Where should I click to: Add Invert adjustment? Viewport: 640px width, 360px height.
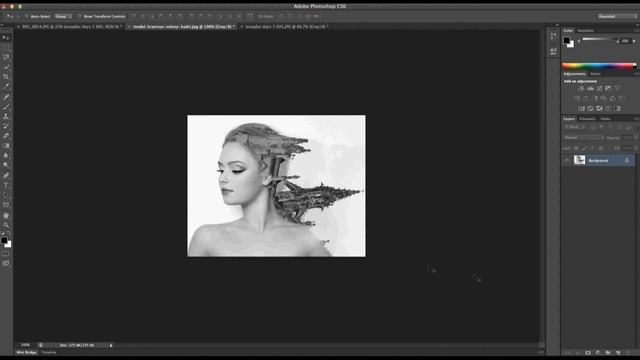point(581,109)
